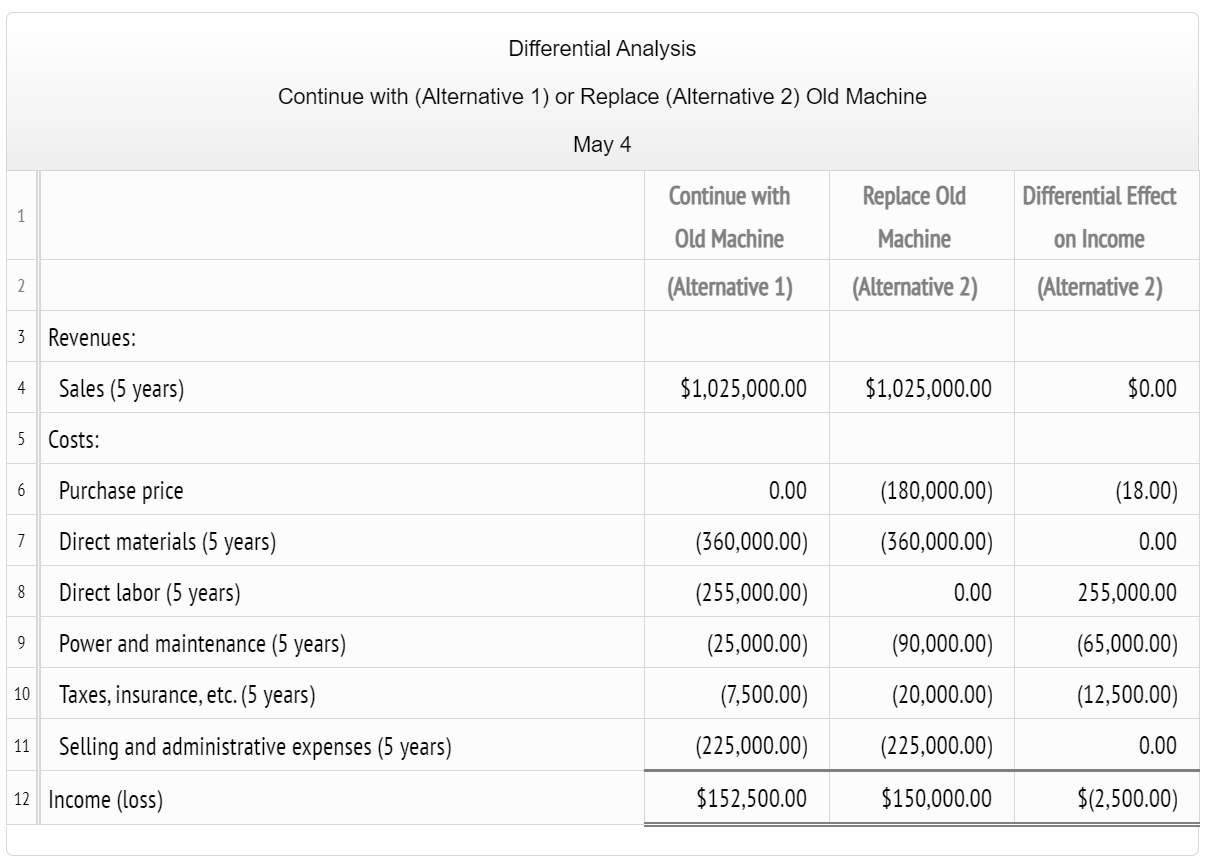Select the Direct labor differential cell 255,000.00
The height and width of the screenshot is (861, 1213).
(x=1106, y=592)
